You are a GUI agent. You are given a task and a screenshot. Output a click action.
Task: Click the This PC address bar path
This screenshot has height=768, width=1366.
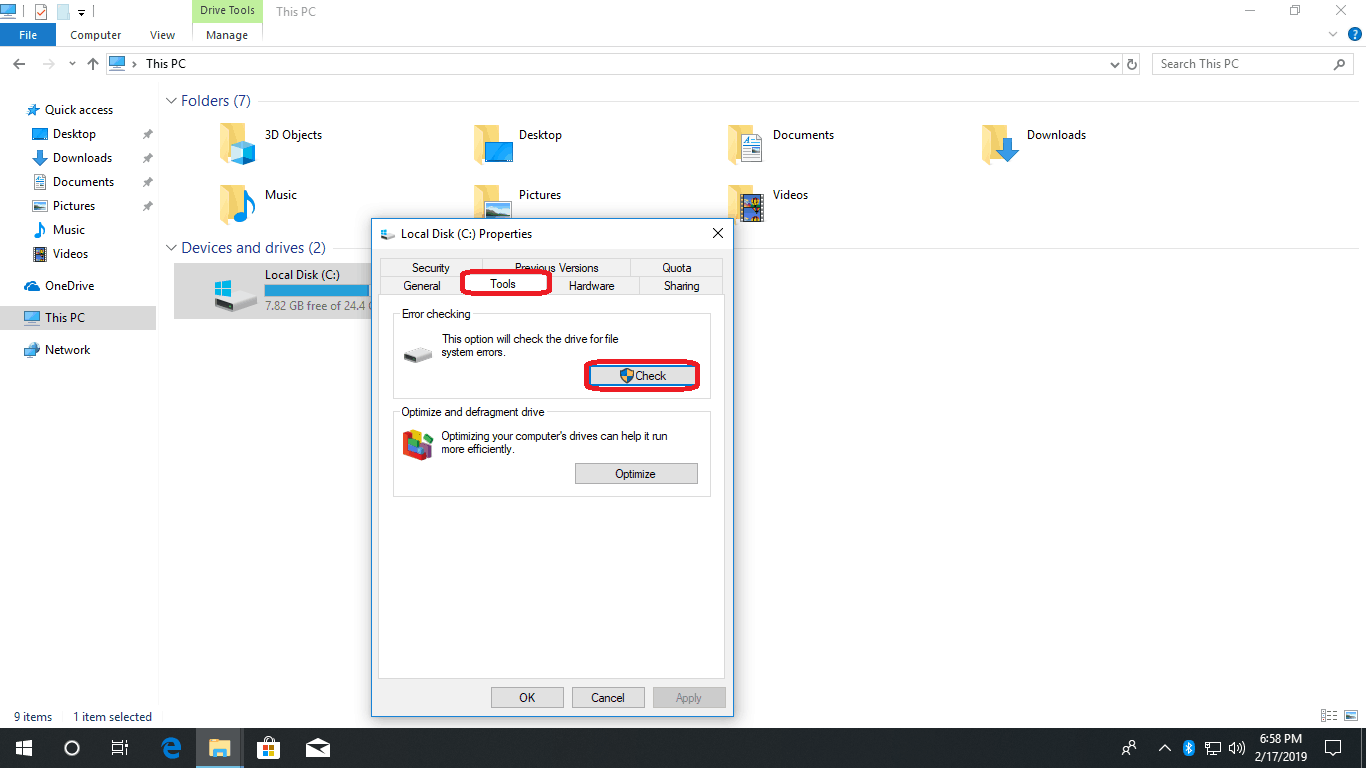pyautogui.click(x=166, y=64)
